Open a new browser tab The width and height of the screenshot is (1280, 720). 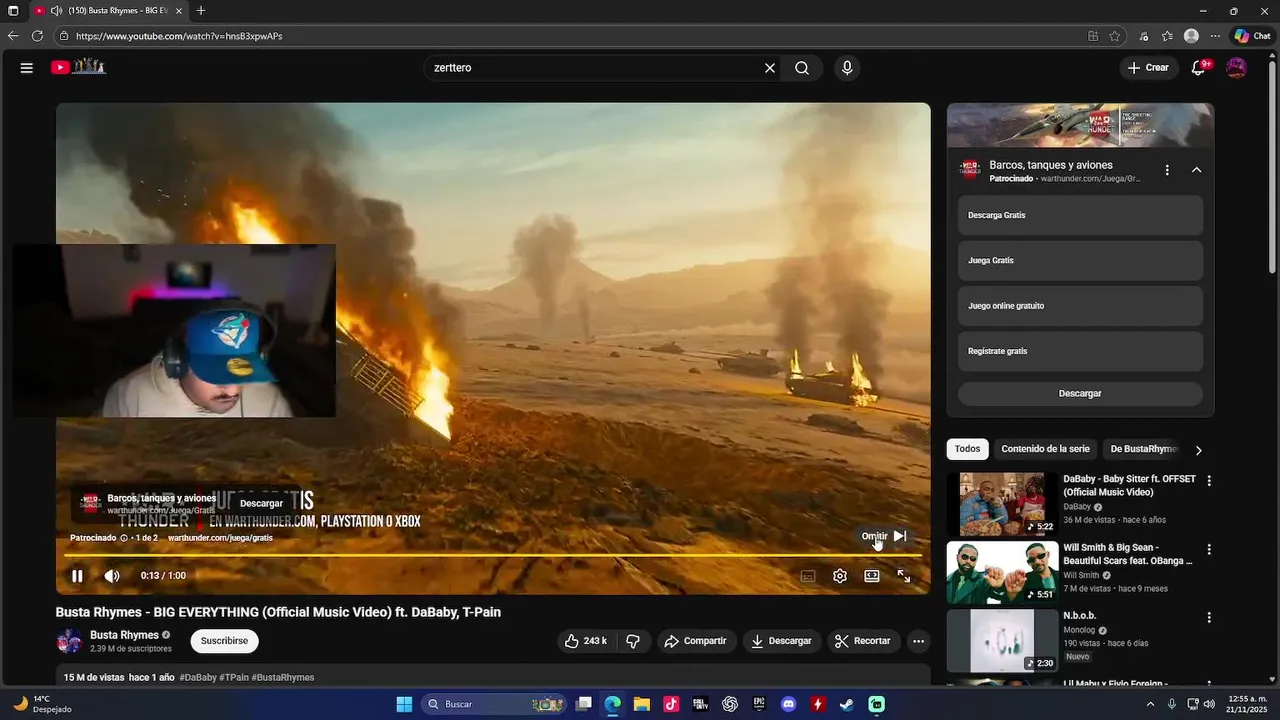[x=201, y=11]
